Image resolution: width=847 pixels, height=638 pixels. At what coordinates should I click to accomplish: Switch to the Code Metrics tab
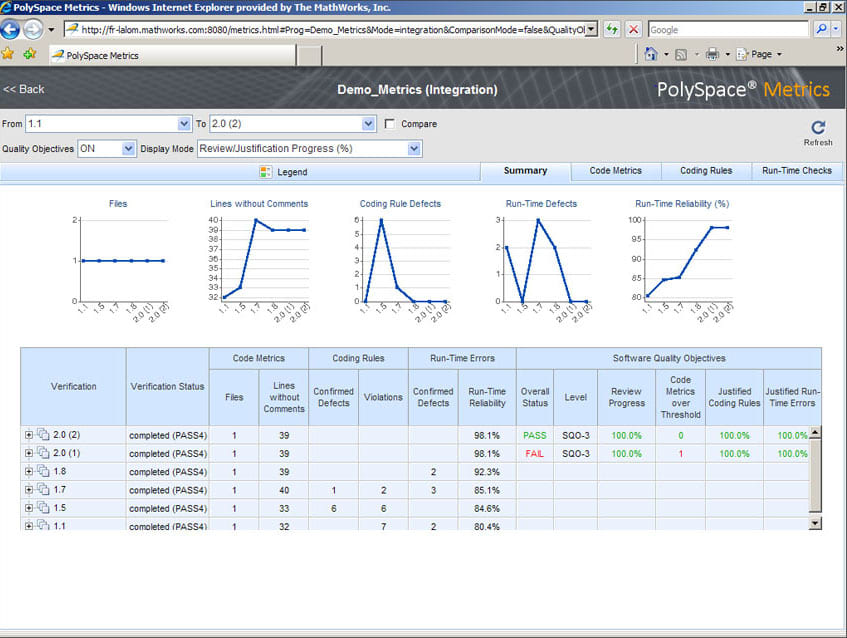tap(616, 171)
